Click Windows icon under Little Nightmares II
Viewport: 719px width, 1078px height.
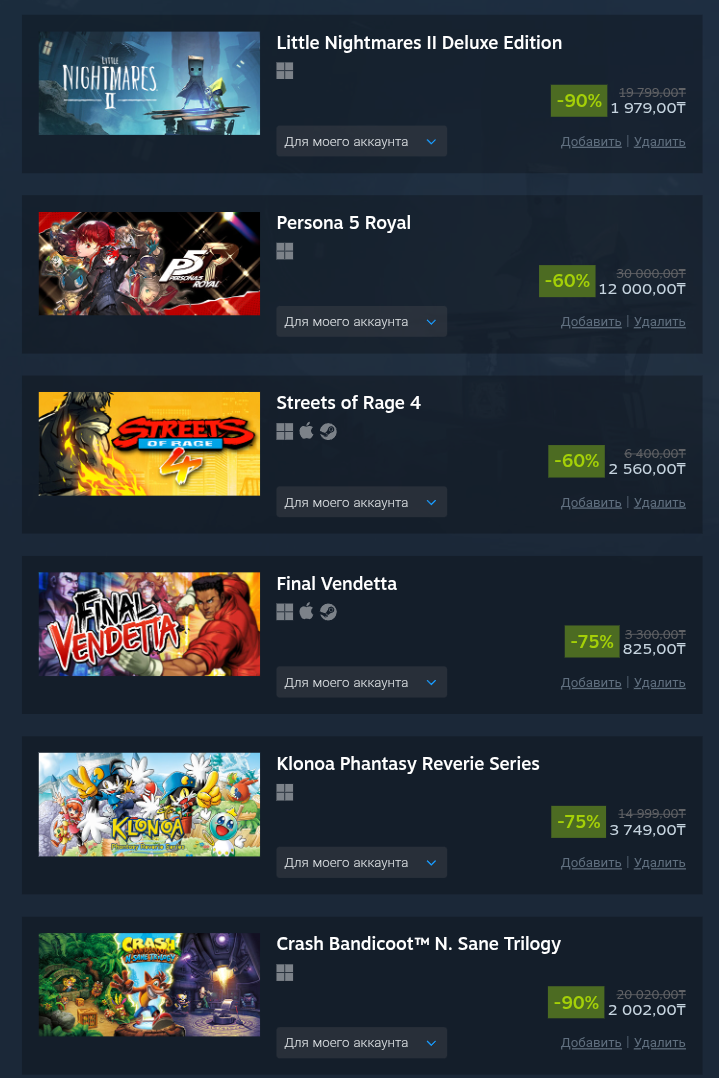(285, 71)
